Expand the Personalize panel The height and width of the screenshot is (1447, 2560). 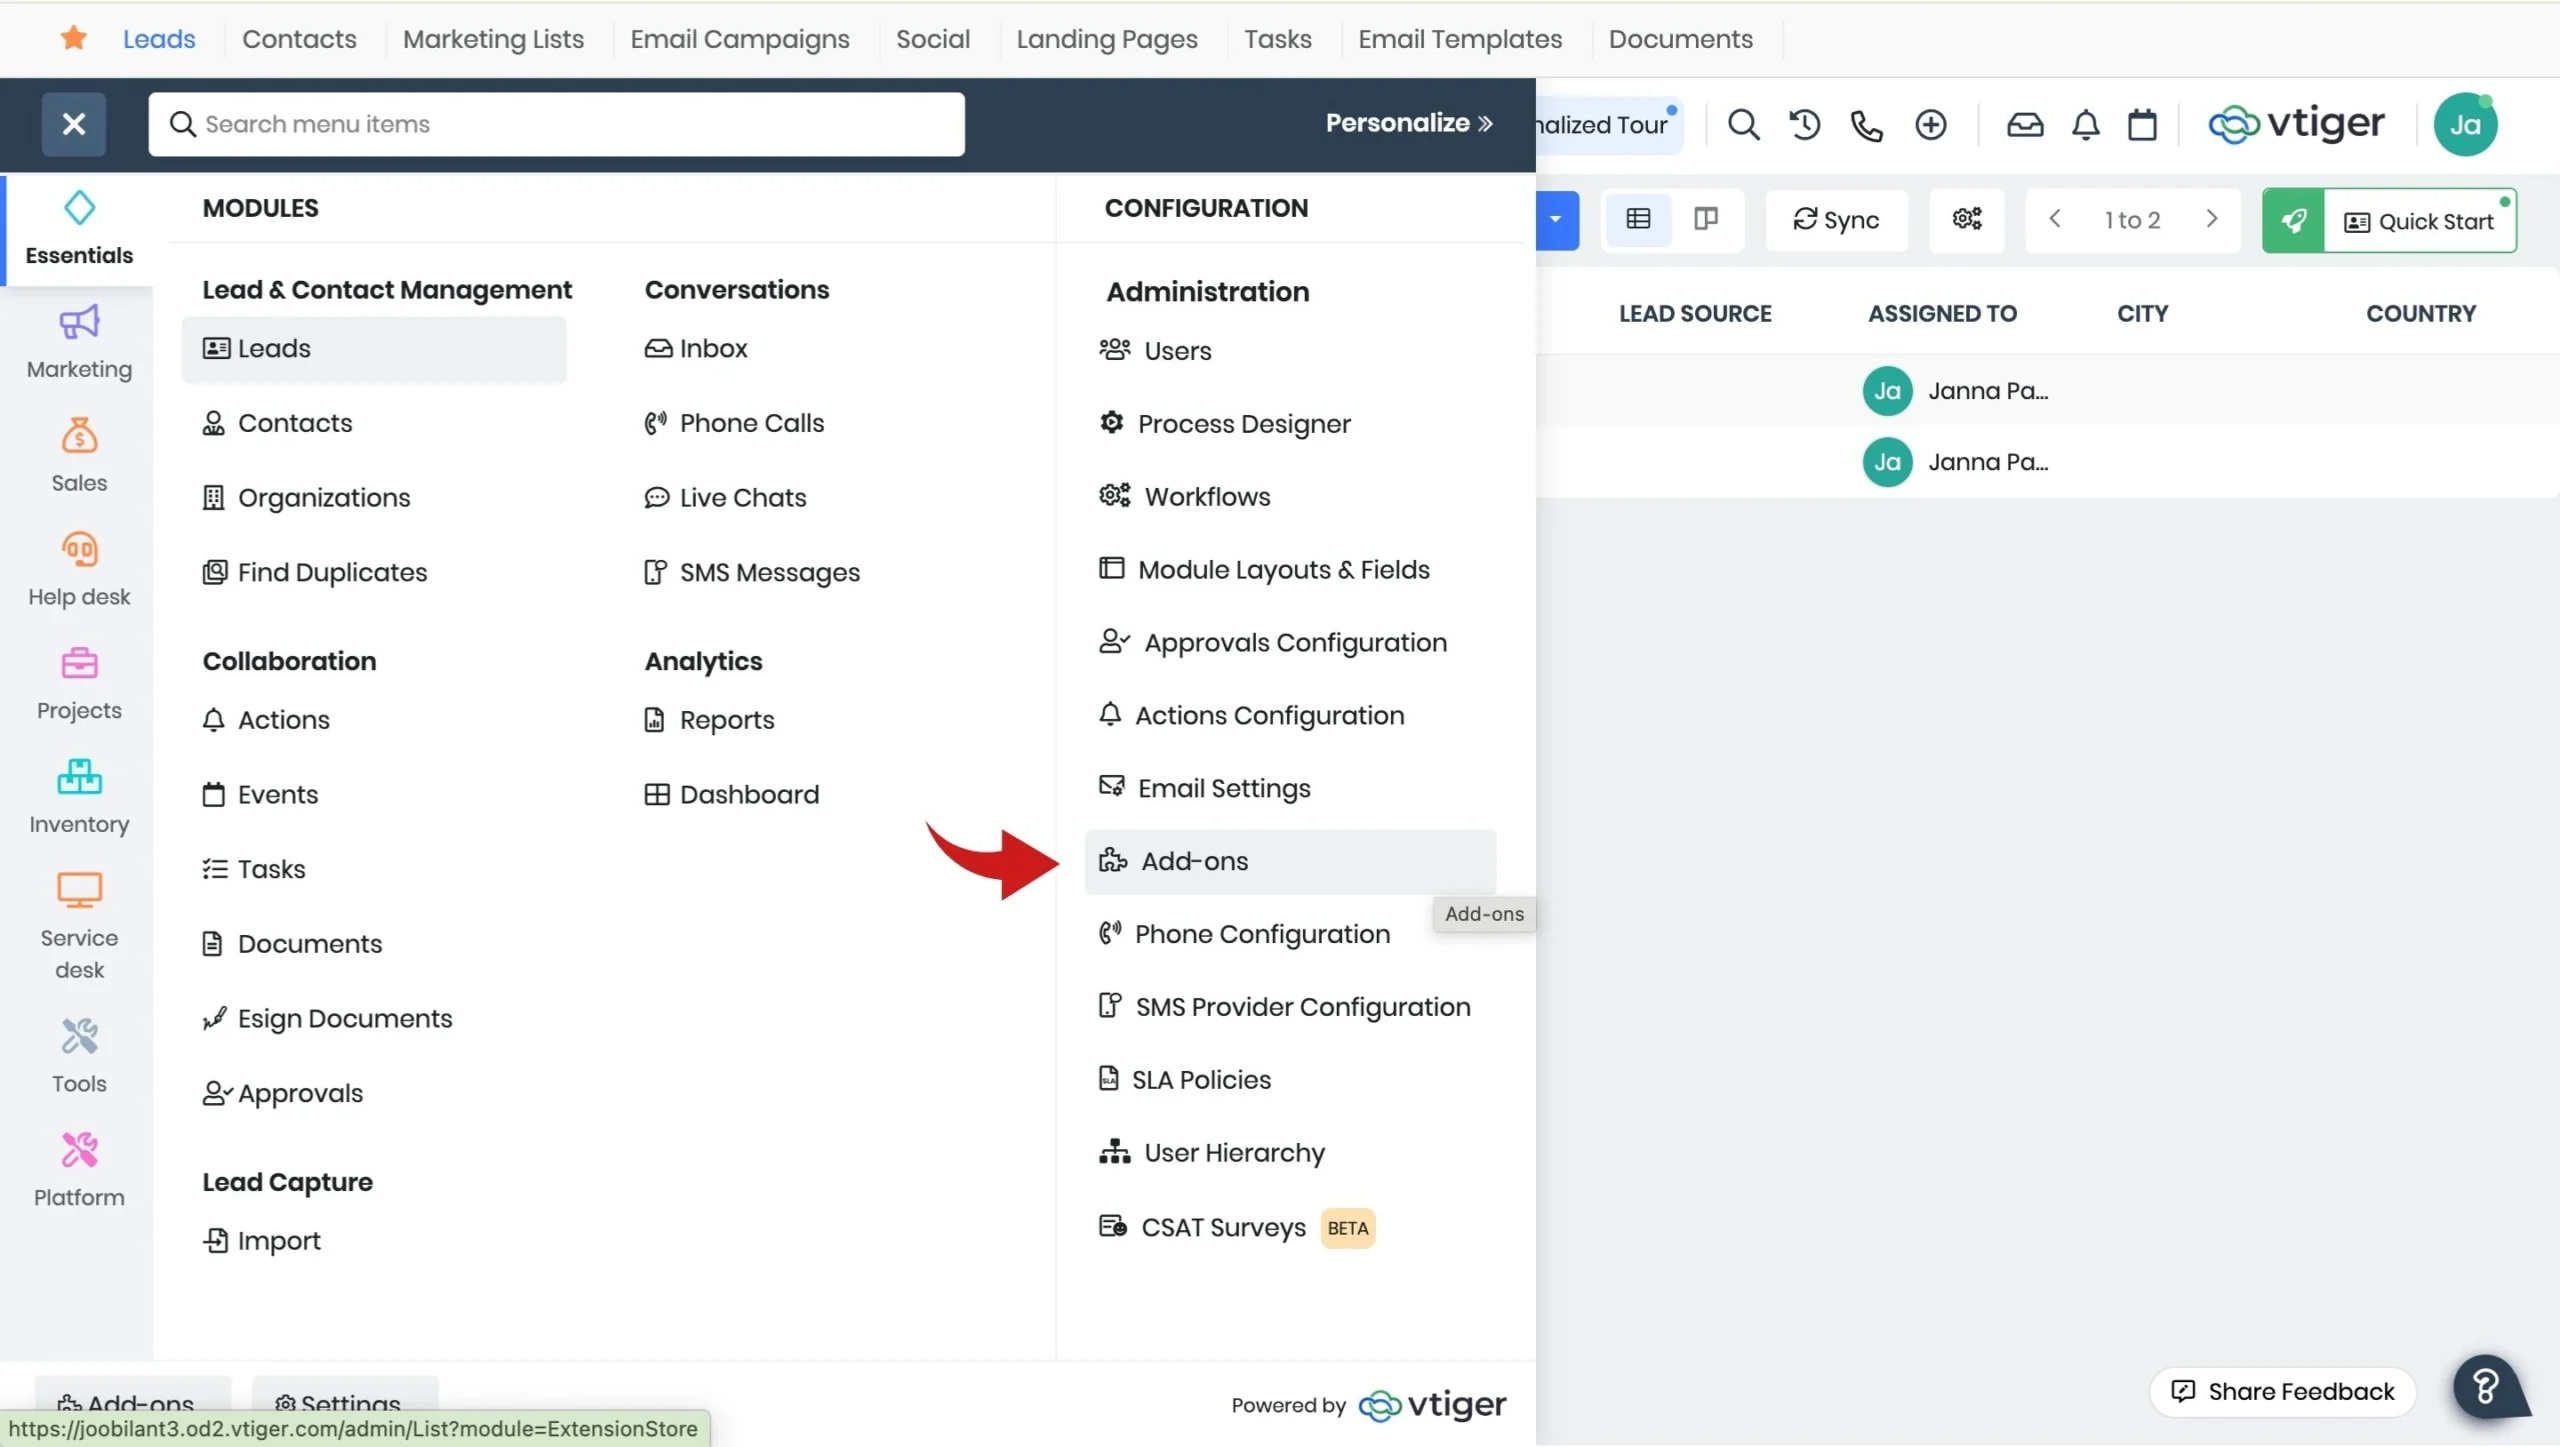tap(1408, 123)
